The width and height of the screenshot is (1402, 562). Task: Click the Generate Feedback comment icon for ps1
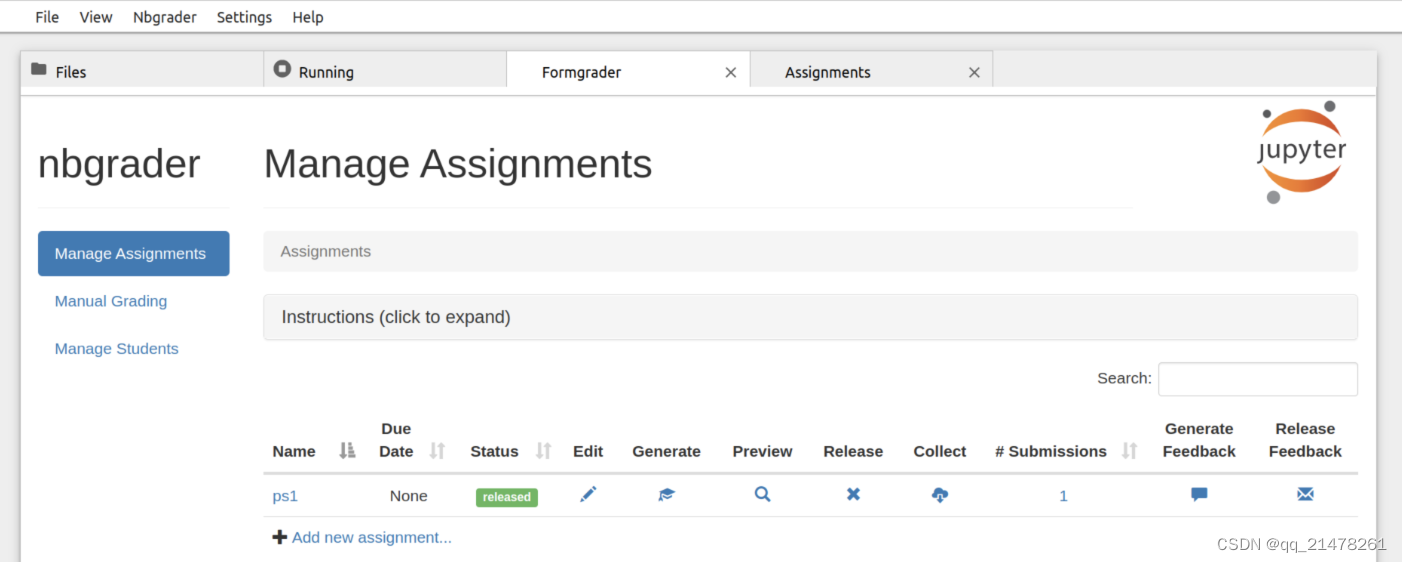pos(1199,494)
